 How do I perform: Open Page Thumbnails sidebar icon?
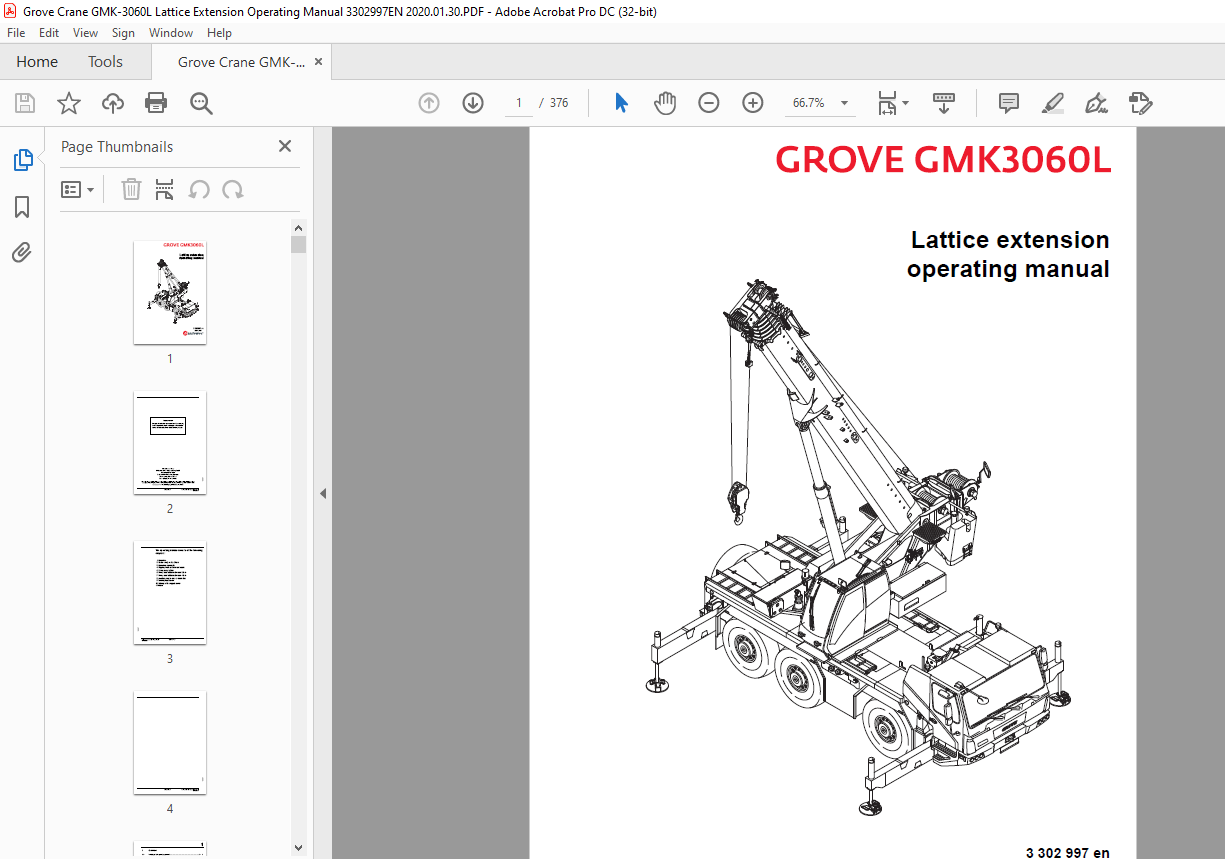pyautogui.click(x=22, y=160)
